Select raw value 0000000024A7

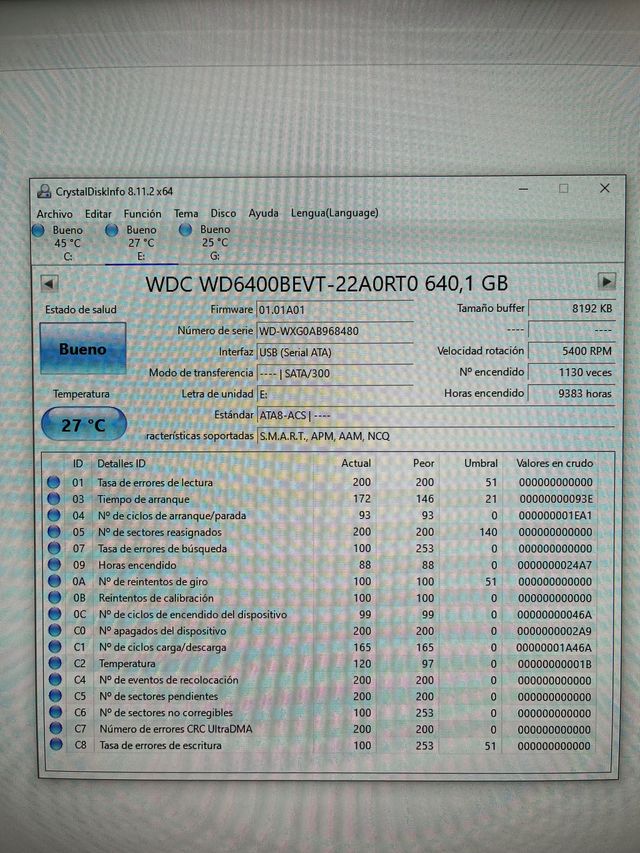point(555,565)
